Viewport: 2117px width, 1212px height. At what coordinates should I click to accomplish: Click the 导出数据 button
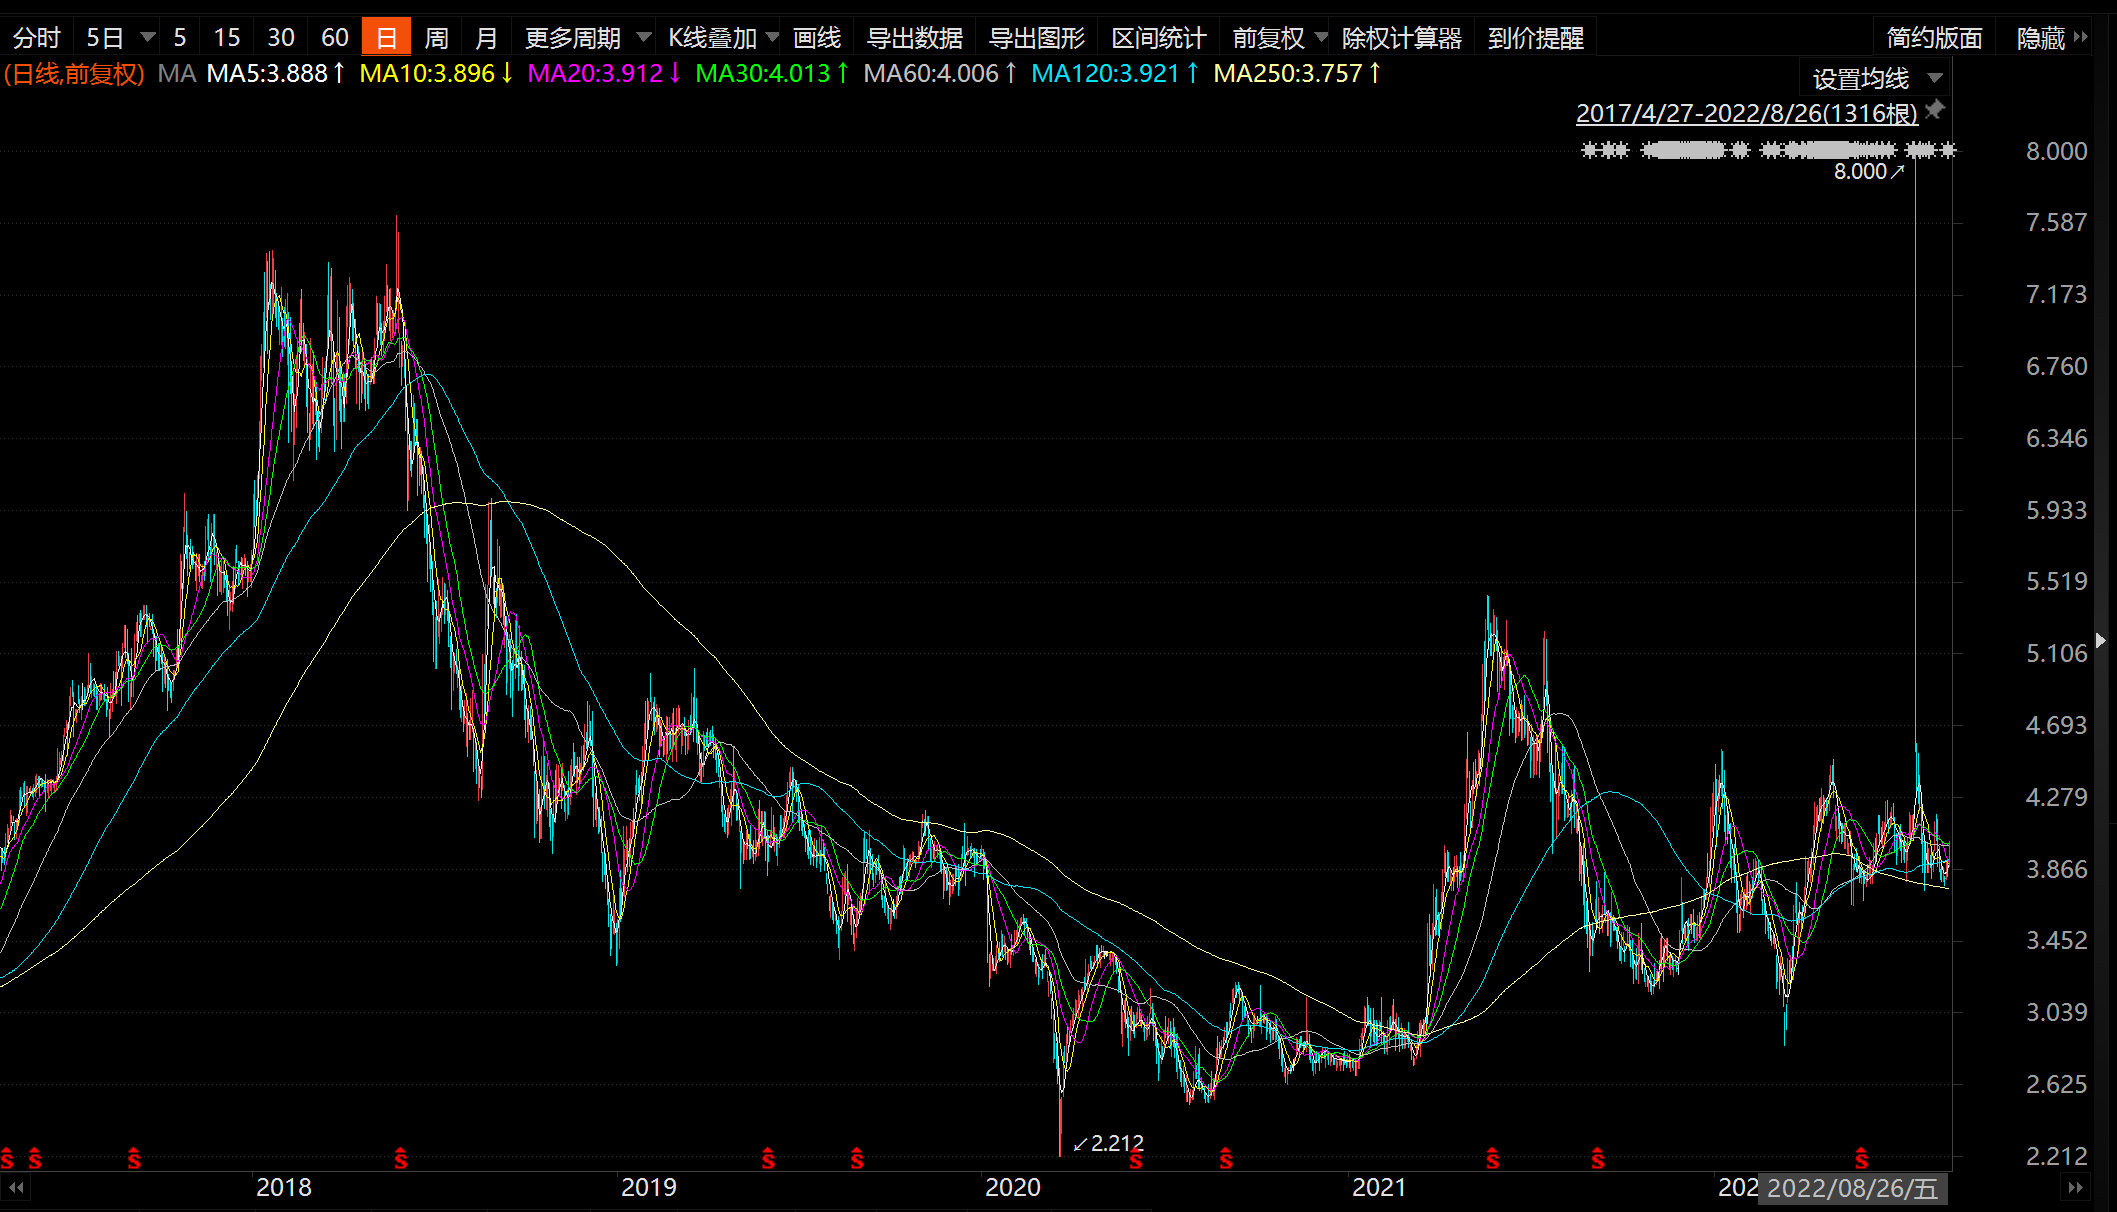tap(914, 38)
